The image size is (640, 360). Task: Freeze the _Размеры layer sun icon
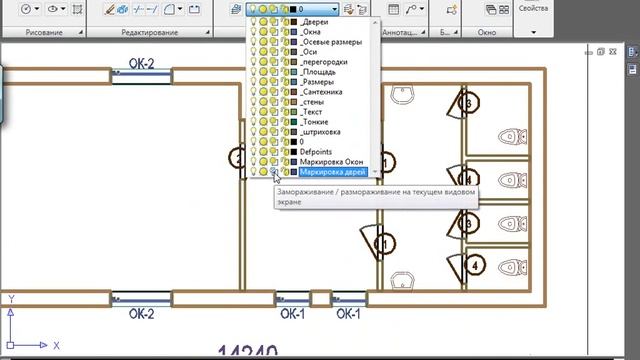coord(264,82)
